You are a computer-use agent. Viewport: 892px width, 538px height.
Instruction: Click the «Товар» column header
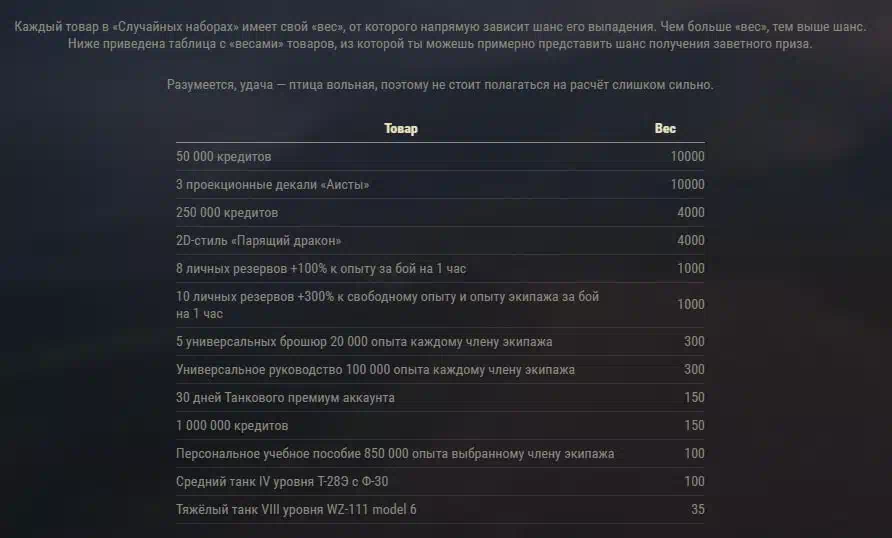[400, 129]
